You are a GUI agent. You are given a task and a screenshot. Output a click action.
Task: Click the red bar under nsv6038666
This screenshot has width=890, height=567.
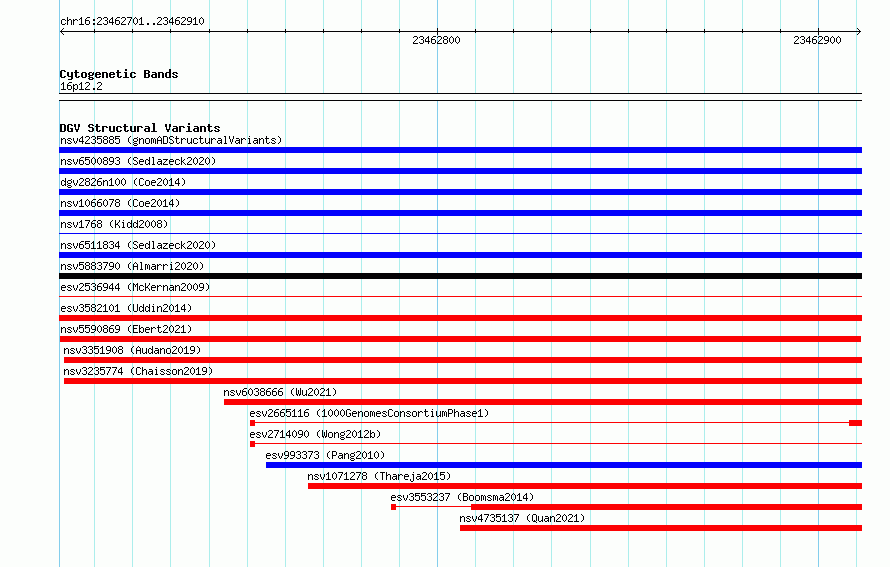click(543, 402)
